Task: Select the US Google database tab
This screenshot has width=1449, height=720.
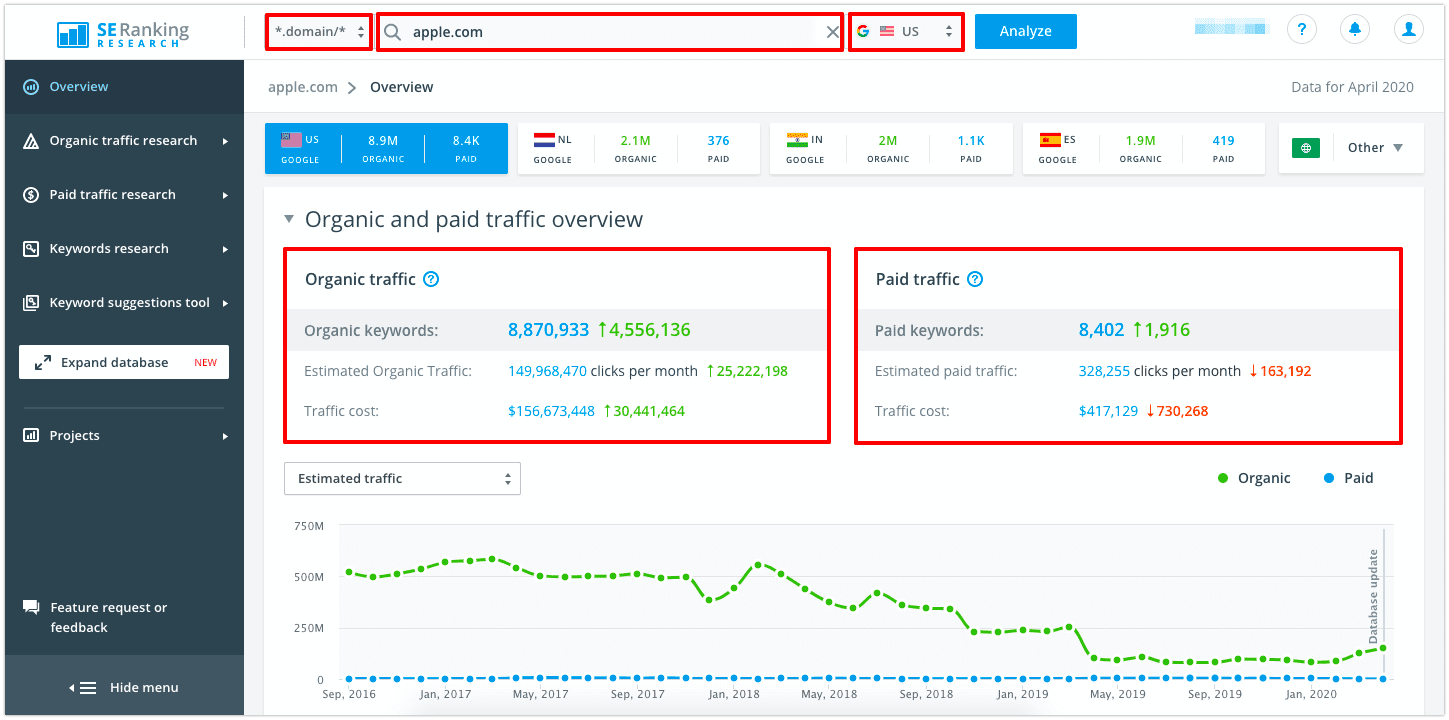Action: tap(386, 148)
